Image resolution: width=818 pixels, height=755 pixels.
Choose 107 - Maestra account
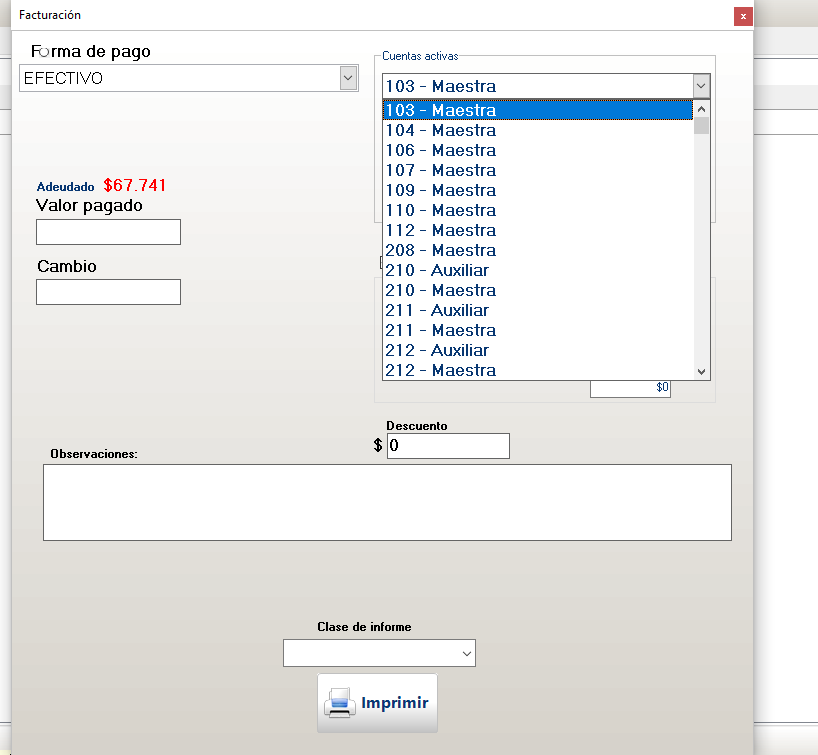(440, 170)
